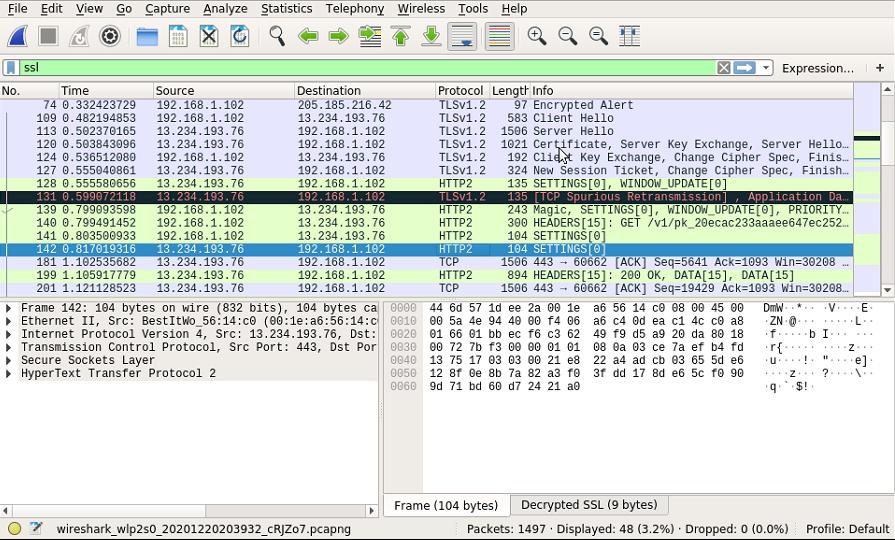Open expert information from the status bar circle
This screenshot has width=895, height=540.
click(14, 528)
